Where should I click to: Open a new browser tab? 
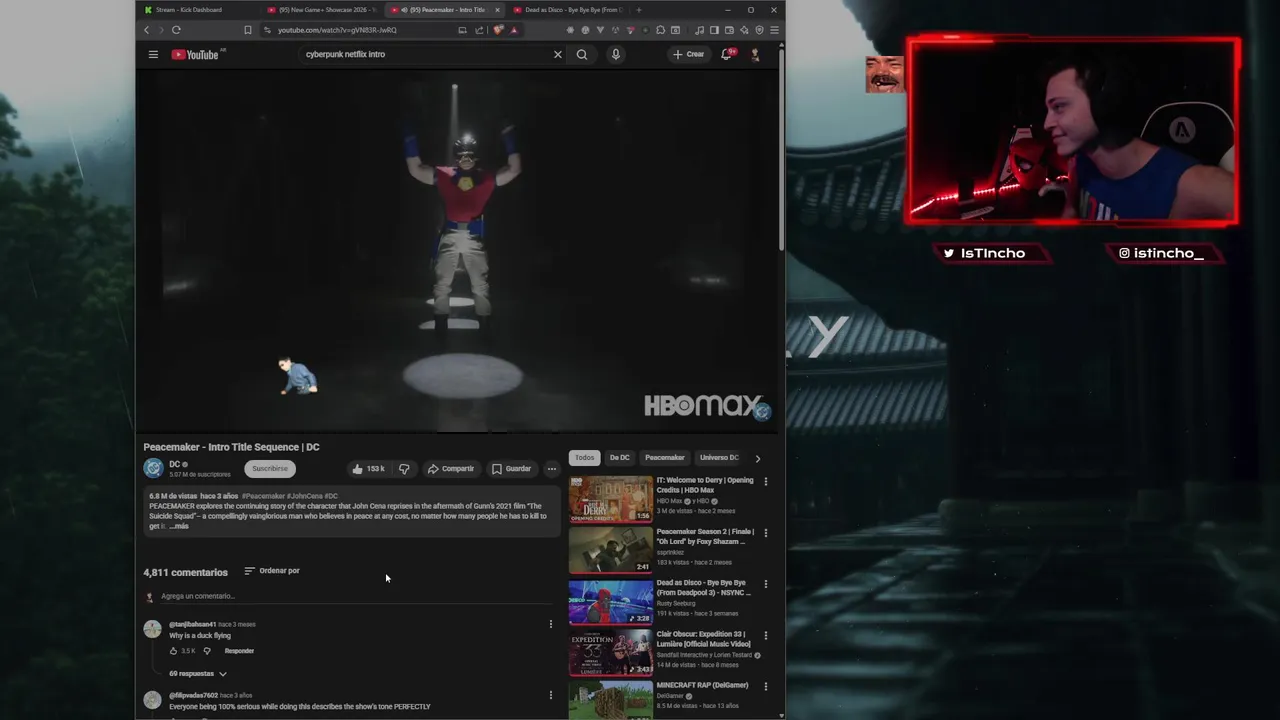coord(639,10)
